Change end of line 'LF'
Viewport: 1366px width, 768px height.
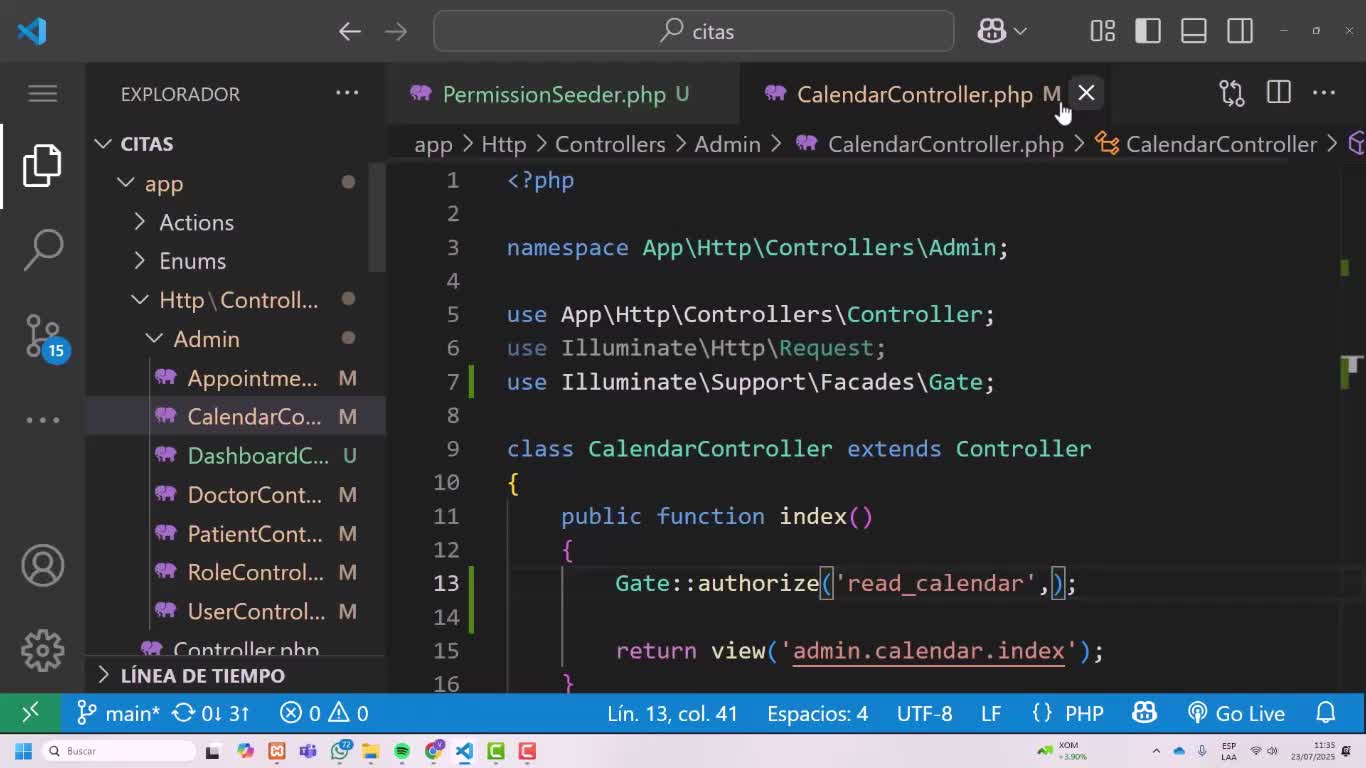tap(991, 713)
